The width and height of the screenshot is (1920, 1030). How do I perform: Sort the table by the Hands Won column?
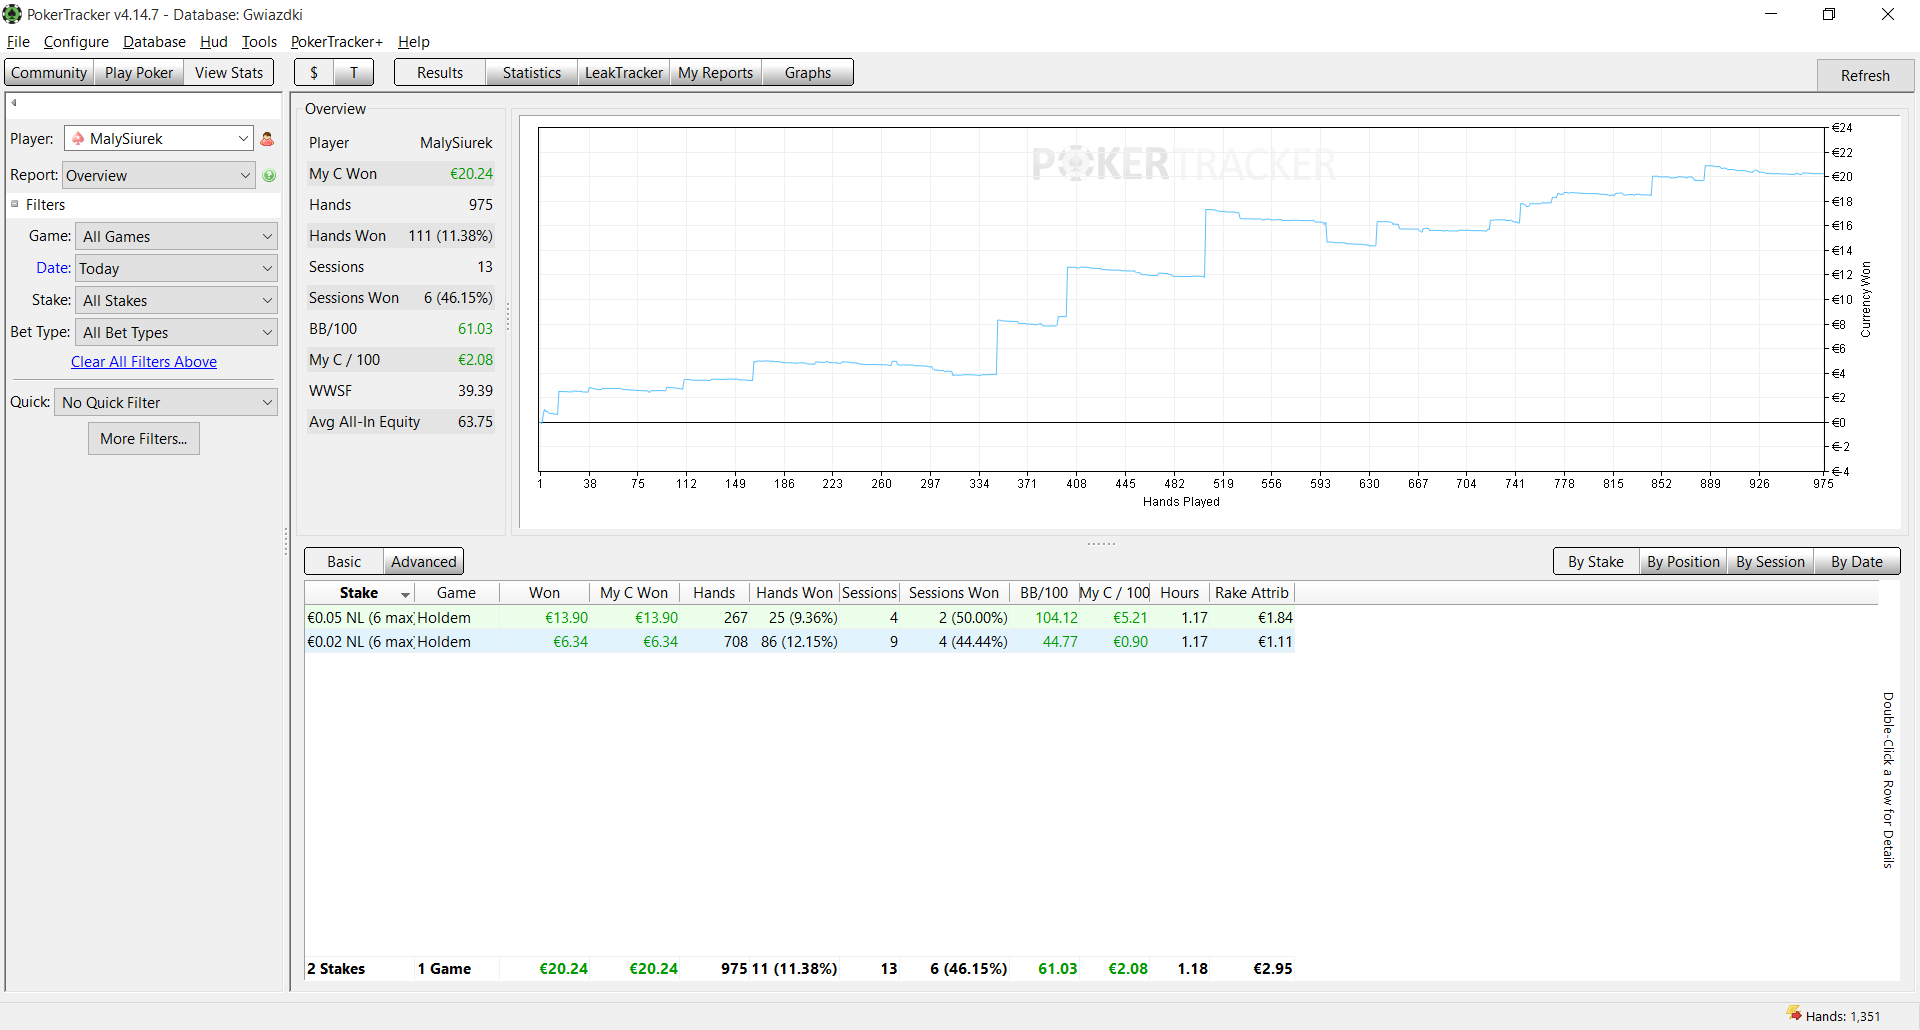(x=794, y=593)
